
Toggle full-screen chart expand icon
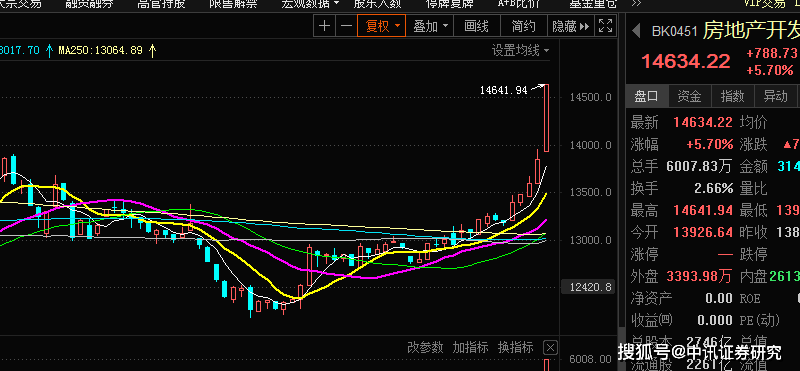[x=605, y=26]
